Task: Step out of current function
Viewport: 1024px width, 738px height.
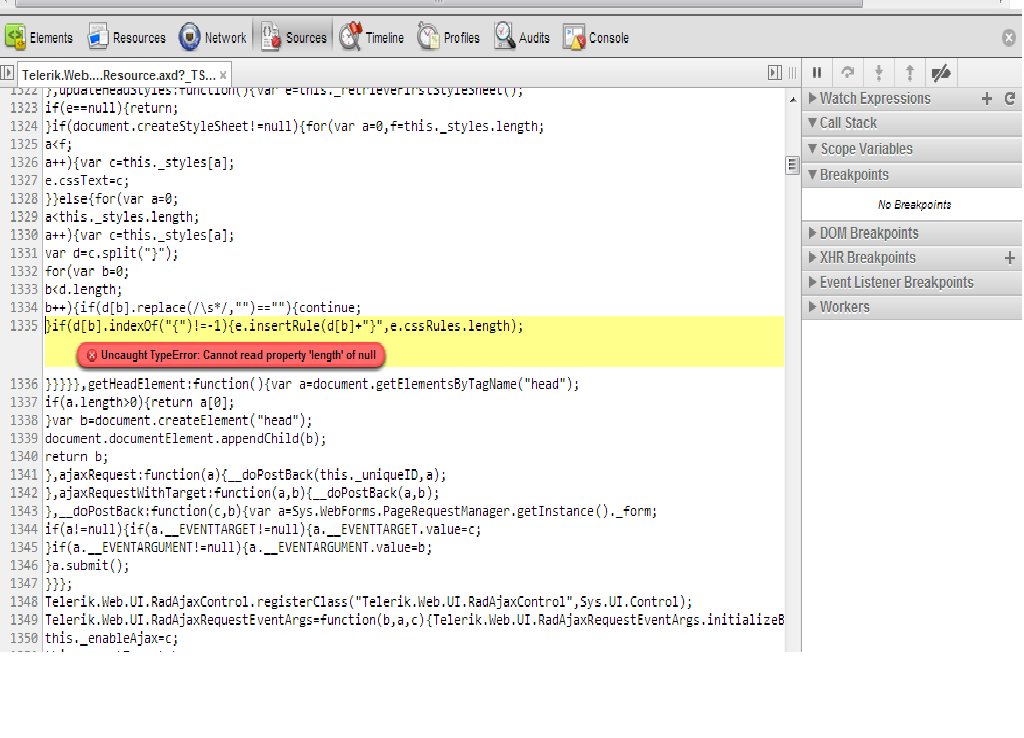Action: click(910, 72)
